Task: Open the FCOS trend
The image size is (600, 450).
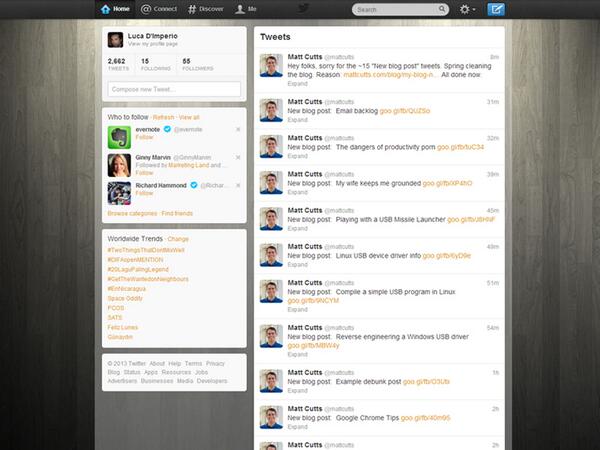Action: [116, 308]
